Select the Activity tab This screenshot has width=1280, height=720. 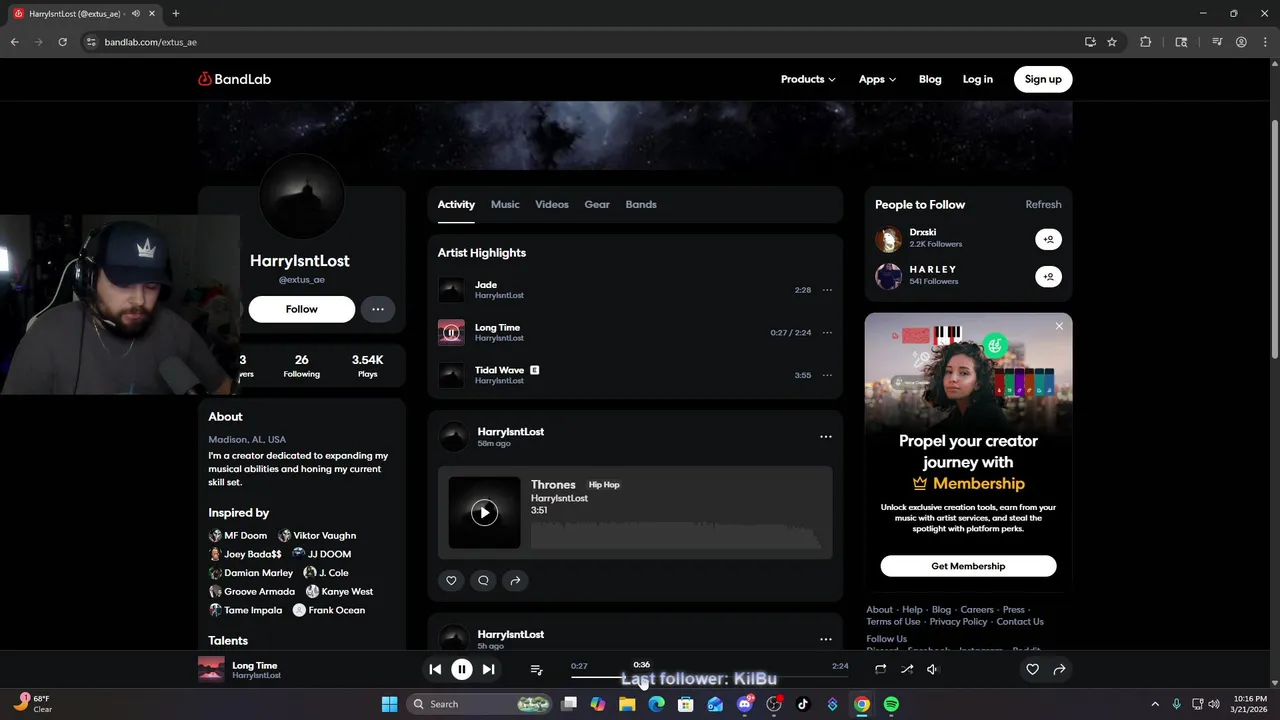[x=456, y=204]
